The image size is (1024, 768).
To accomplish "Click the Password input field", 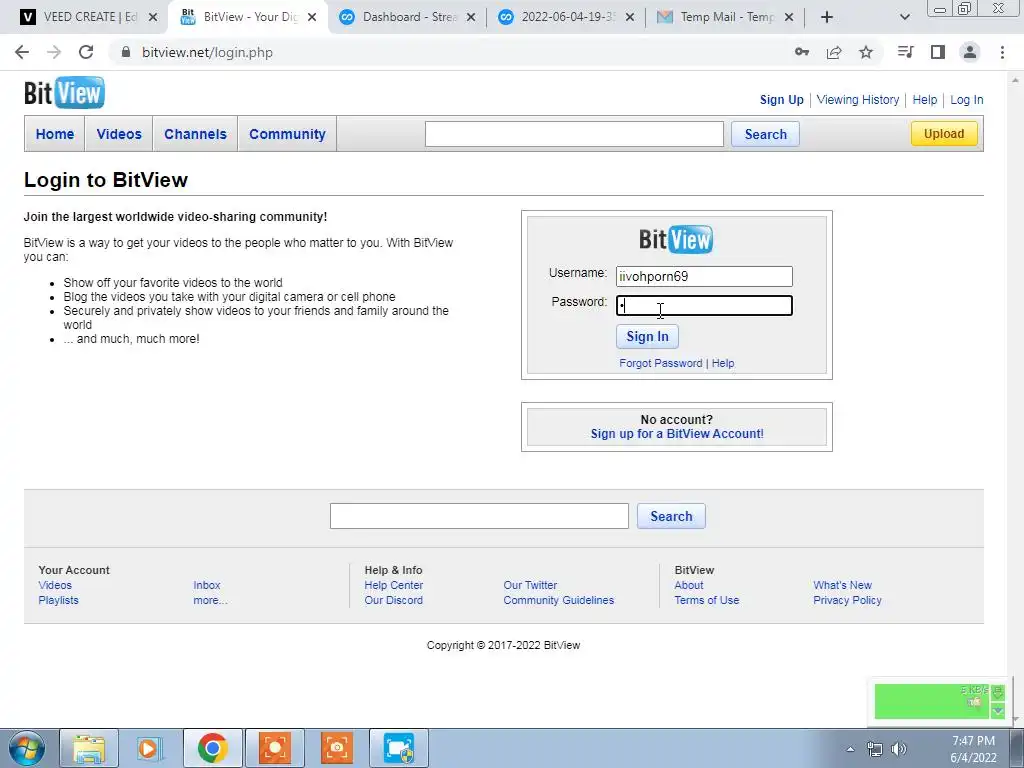I will point(704,306).
